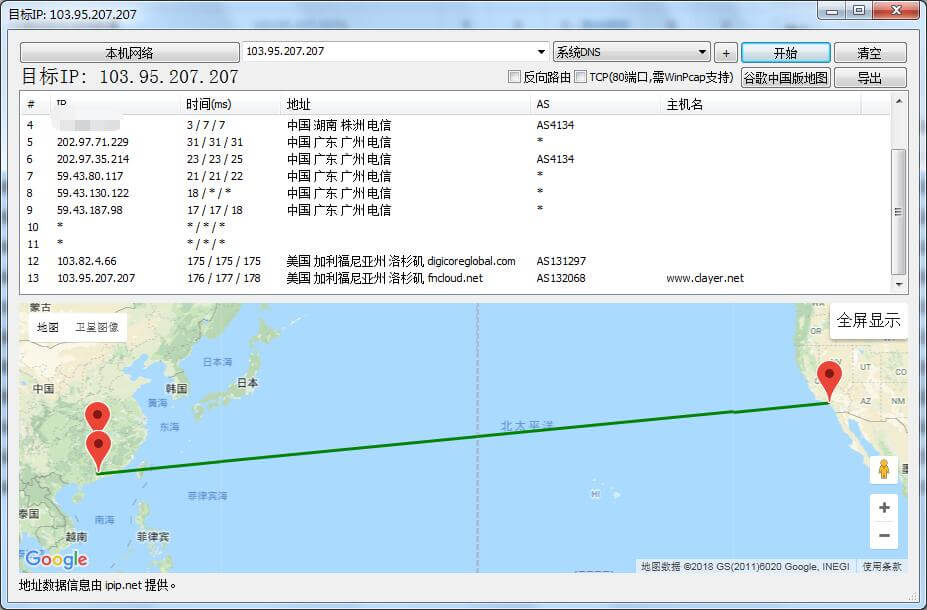Click the red map pin in Los Angeles
This screenshot has height=610, width=927.
click(x=829, y=381)
